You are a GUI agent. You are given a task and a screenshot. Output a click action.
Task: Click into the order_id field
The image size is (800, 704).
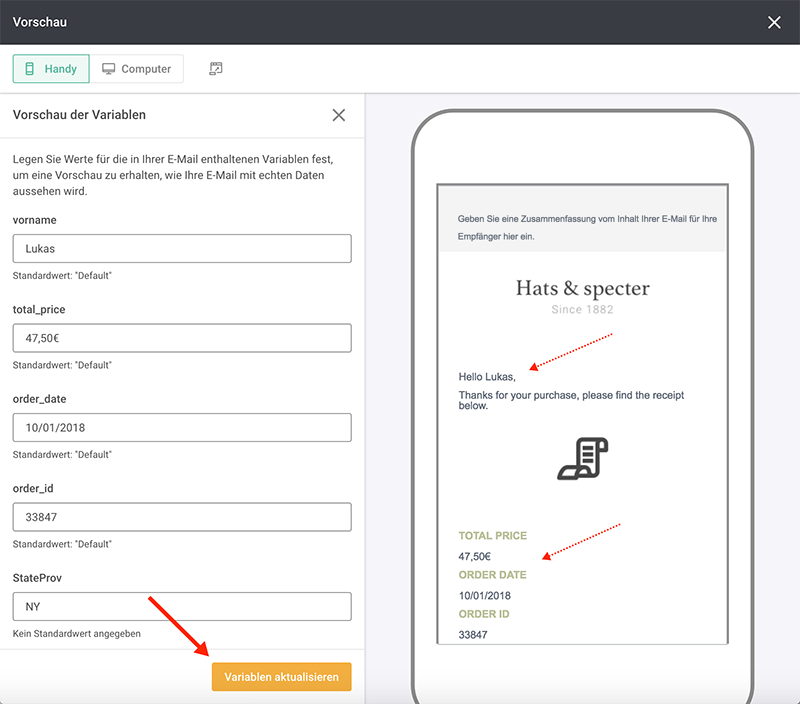click(182, 517)
